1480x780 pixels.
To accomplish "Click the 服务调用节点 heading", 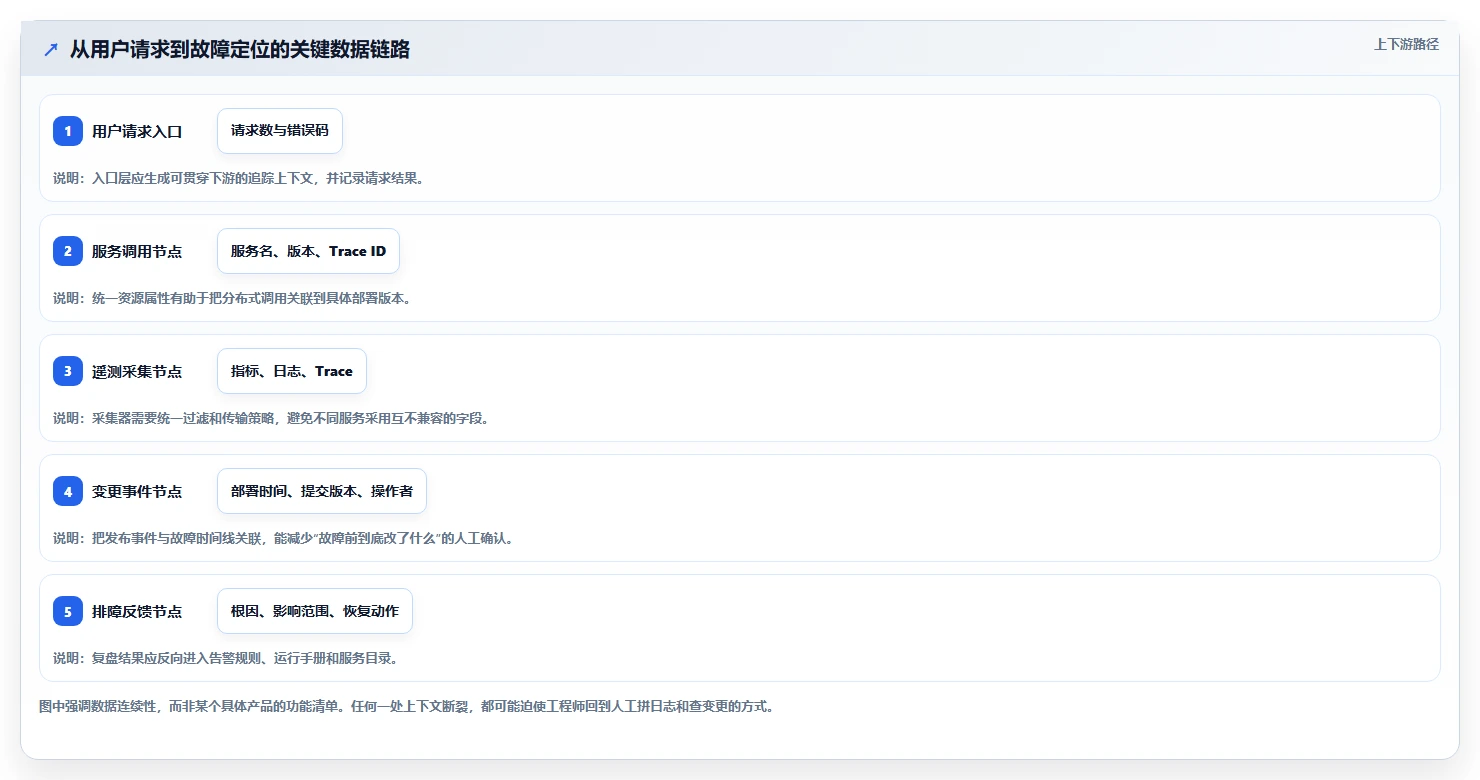I will click(137, 251).
